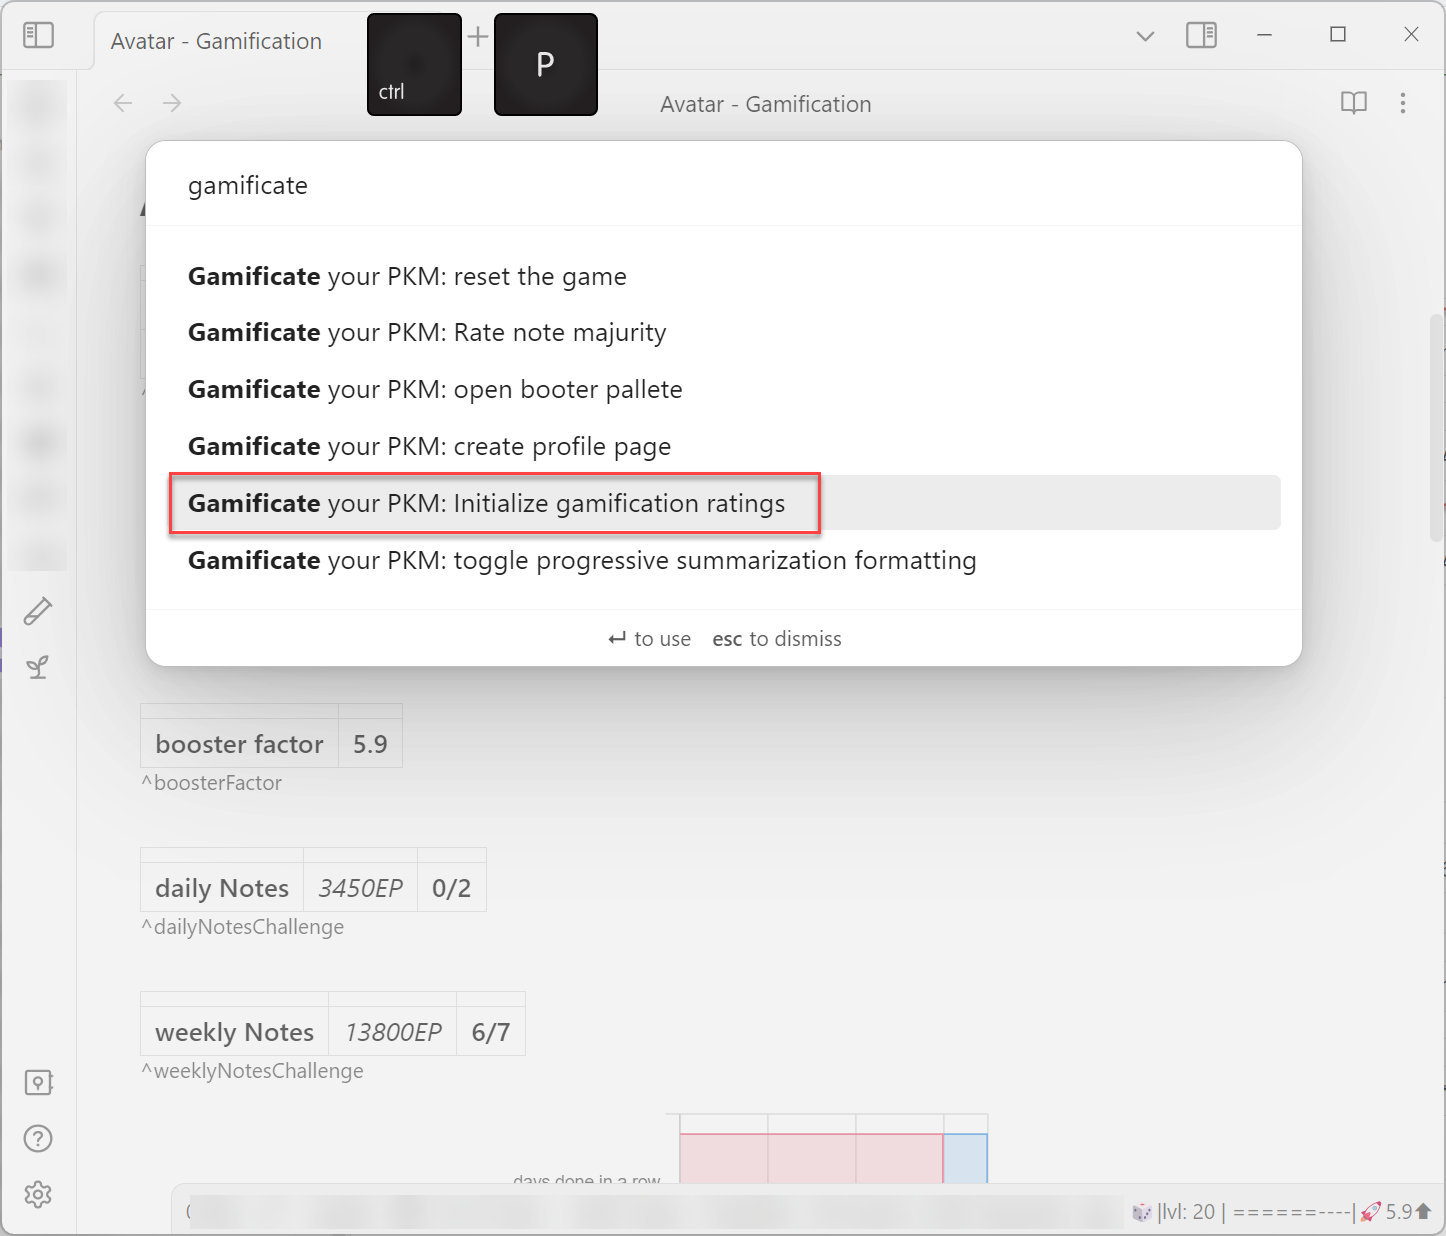Image resolution: width=1446 pixels, height=1236 pixels.
Task: Open the reading view book icon
Action: click(1353, 103)
